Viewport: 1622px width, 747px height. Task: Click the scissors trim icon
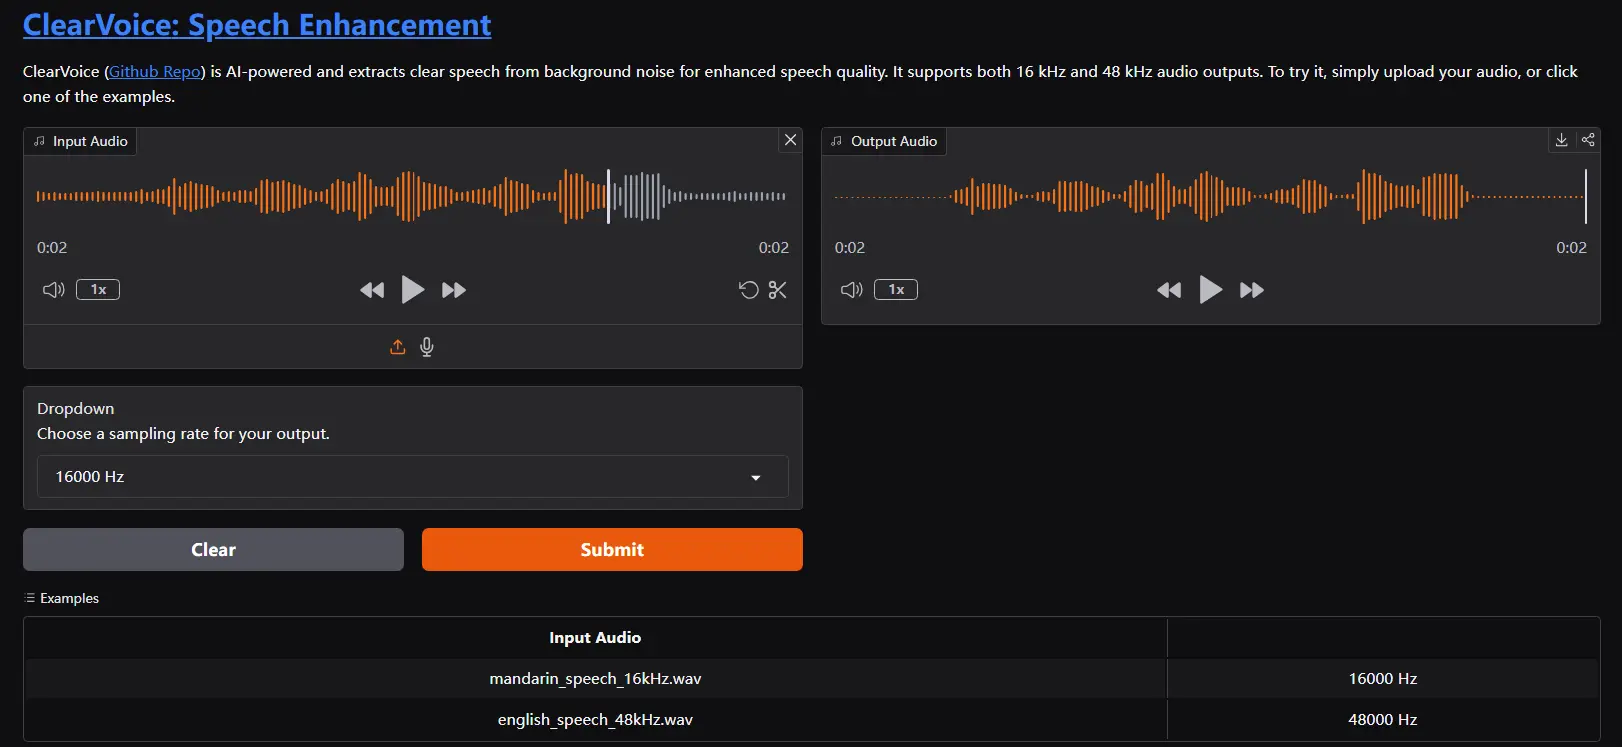point(777,290)
